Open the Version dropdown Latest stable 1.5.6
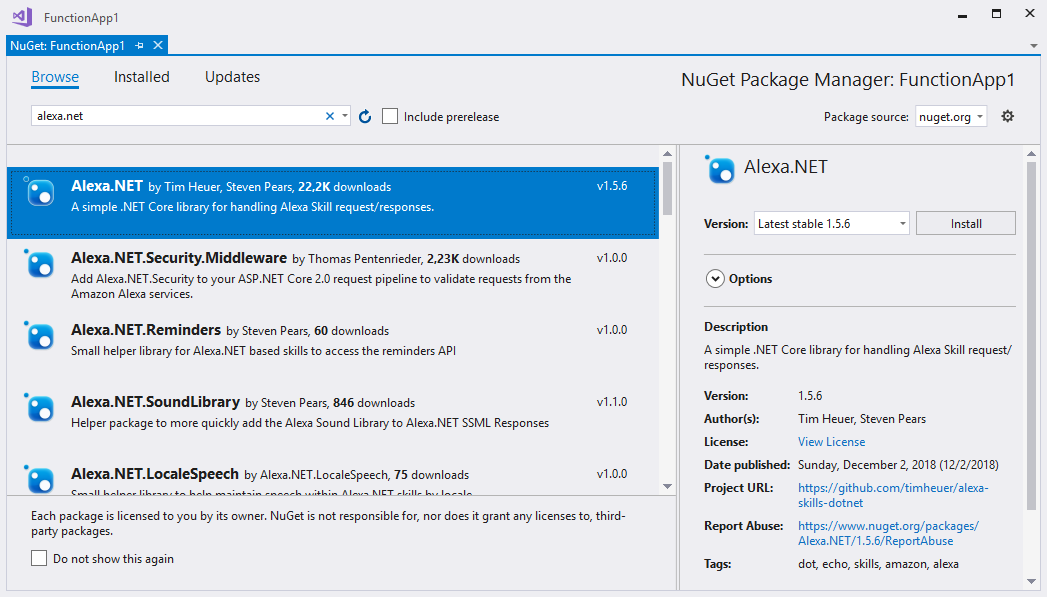1047x597 pixels. click(x=831, y=224)
